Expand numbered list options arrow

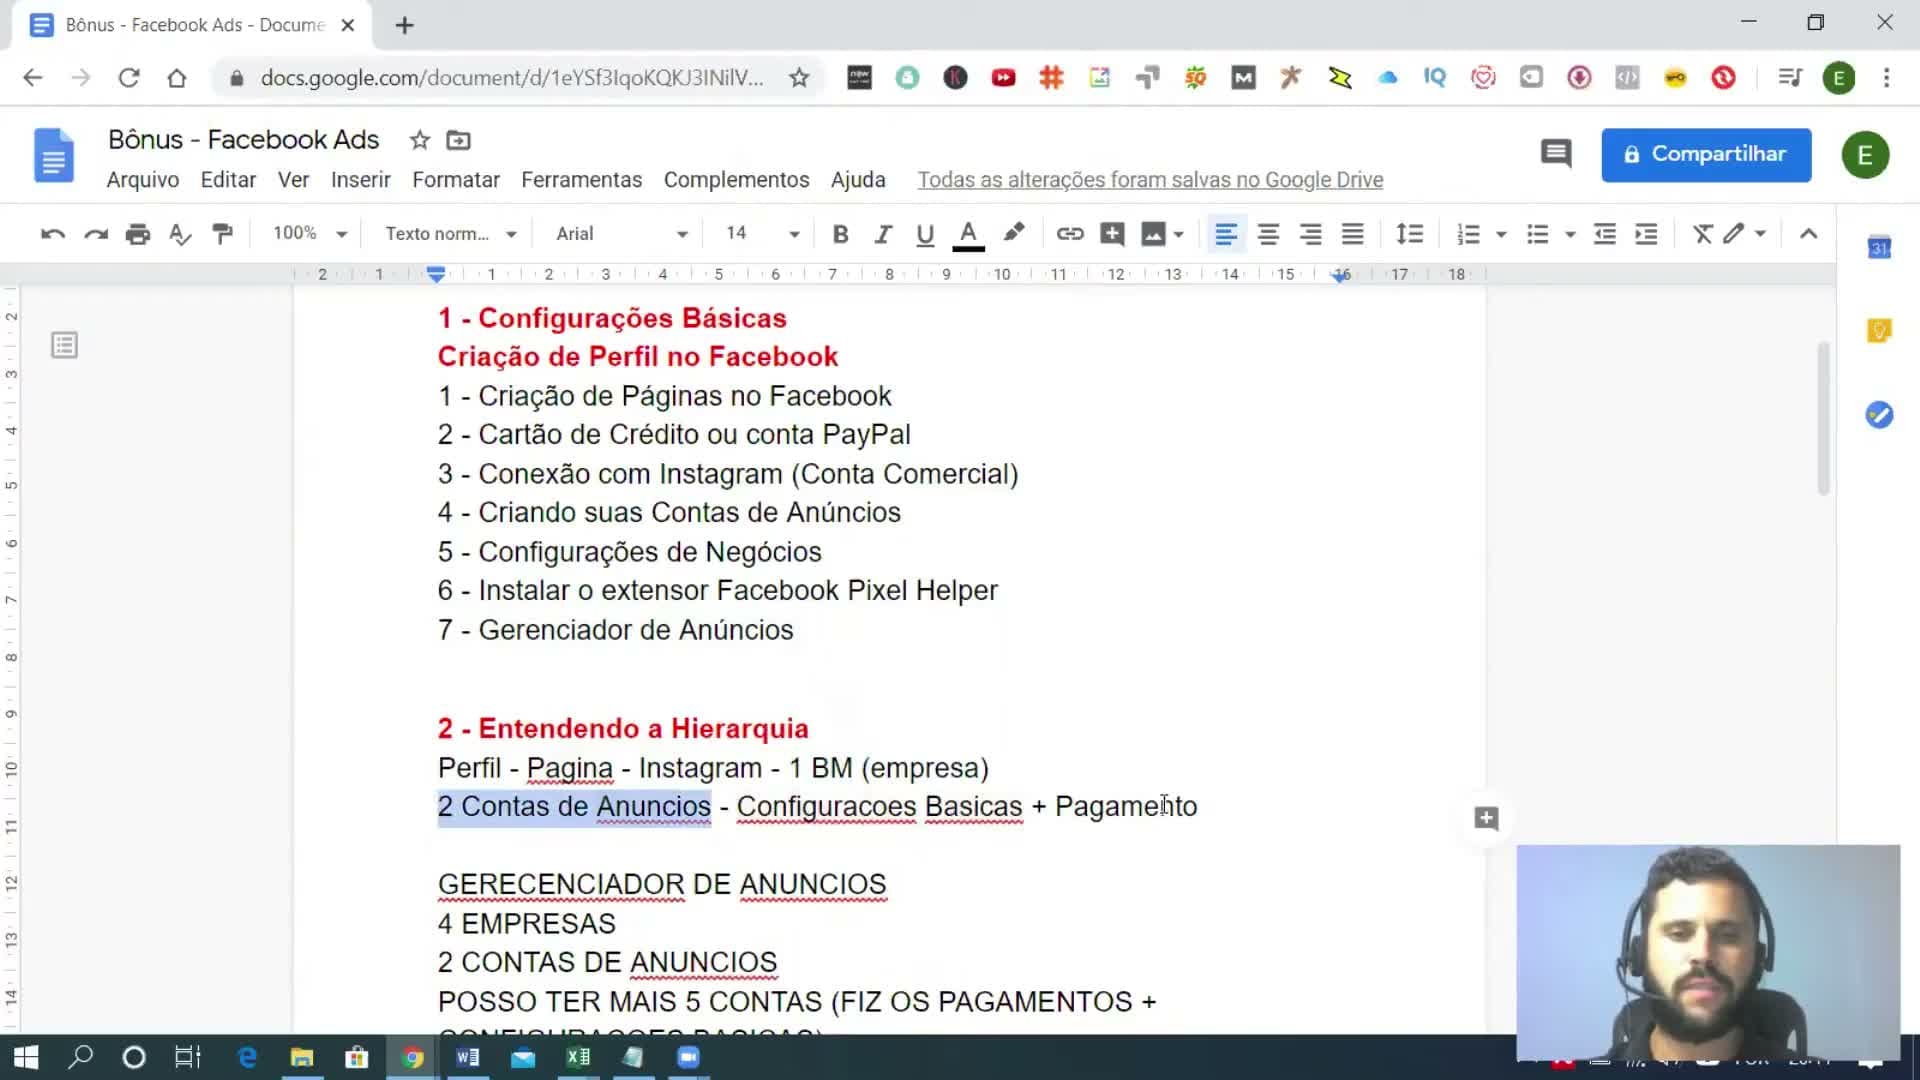tap(1501, 235)
